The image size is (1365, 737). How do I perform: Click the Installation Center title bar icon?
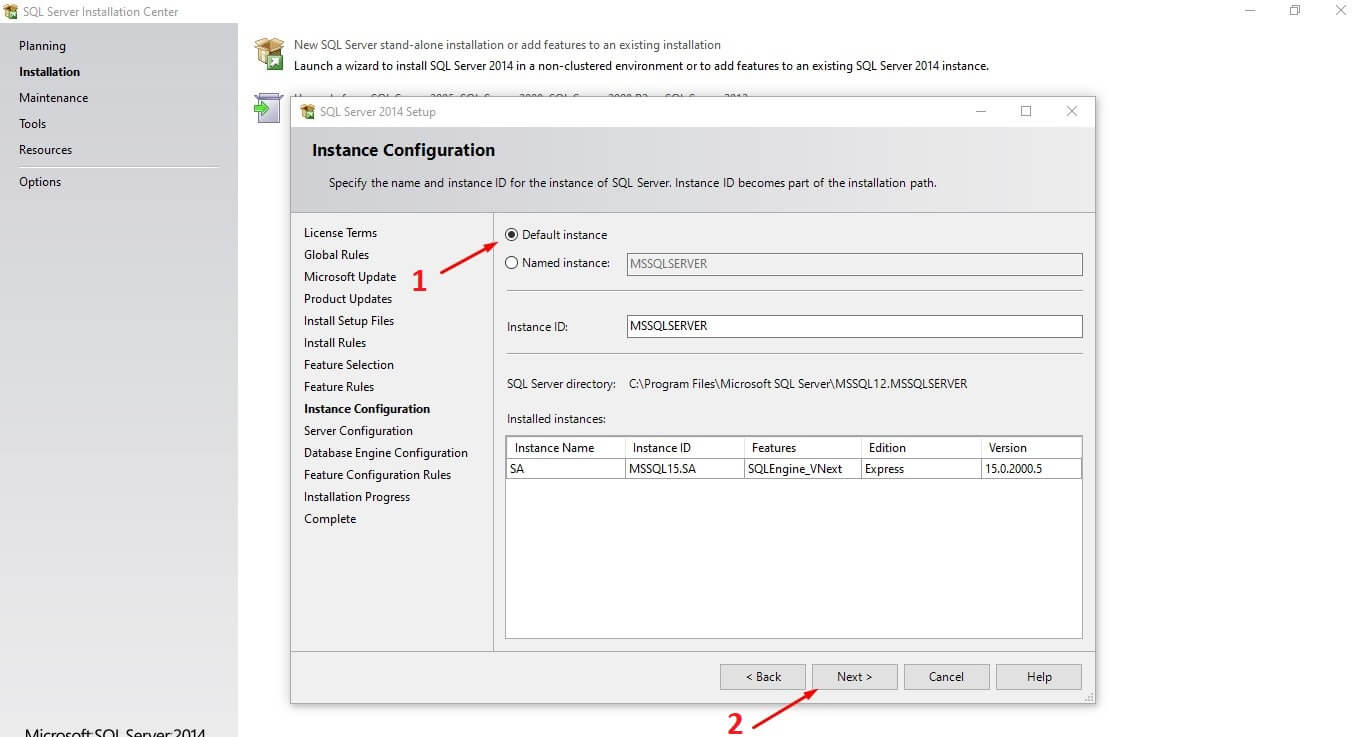point(11,12)
